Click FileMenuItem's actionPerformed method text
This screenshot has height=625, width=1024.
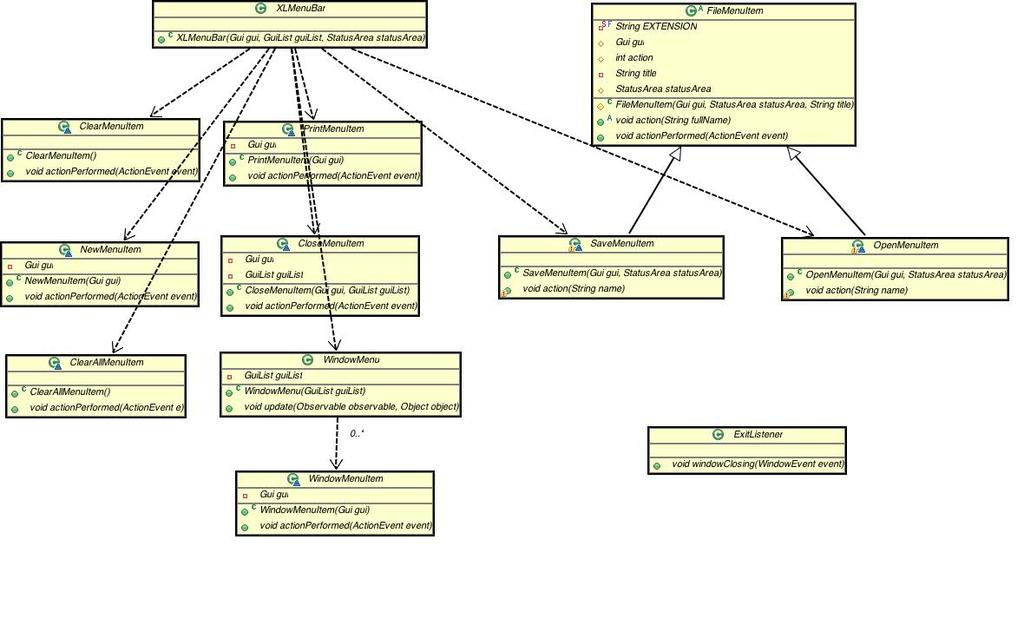coord(701,136)
